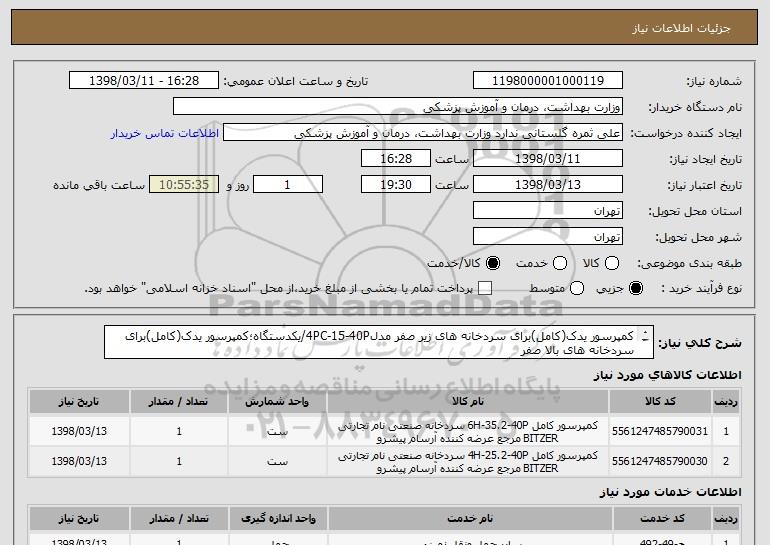The image size is (770, 545).
Task: Toggle Islamic treasury bonds payment checkbox
Action: tap(485, 288)
